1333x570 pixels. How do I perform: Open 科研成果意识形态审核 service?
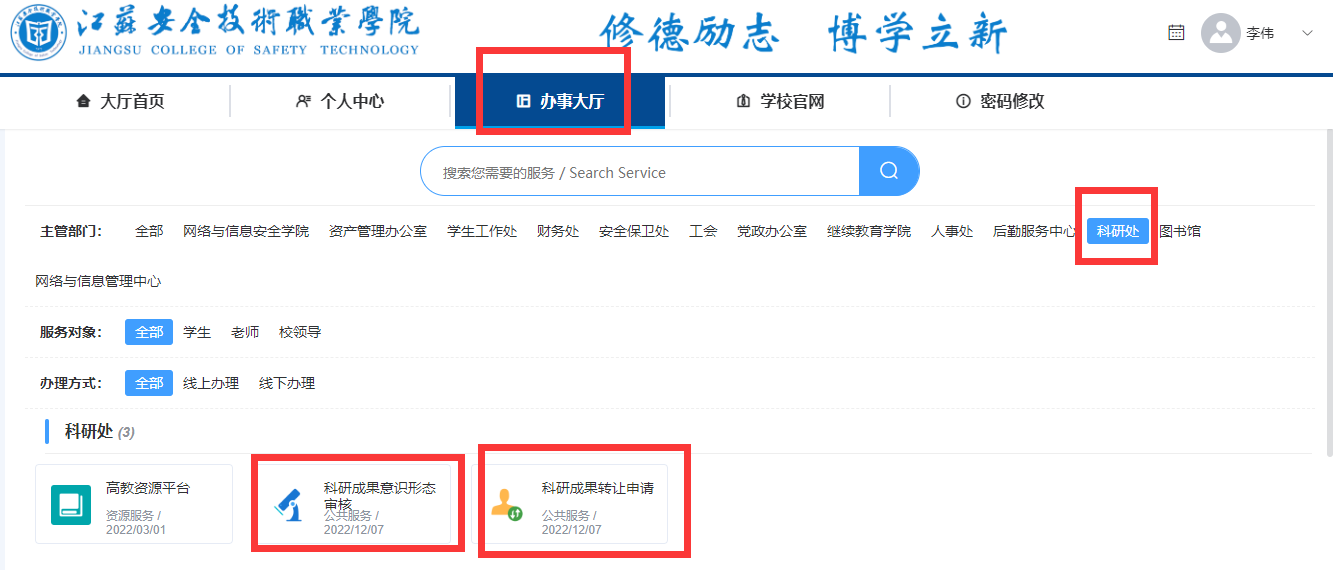click(352, 504)
